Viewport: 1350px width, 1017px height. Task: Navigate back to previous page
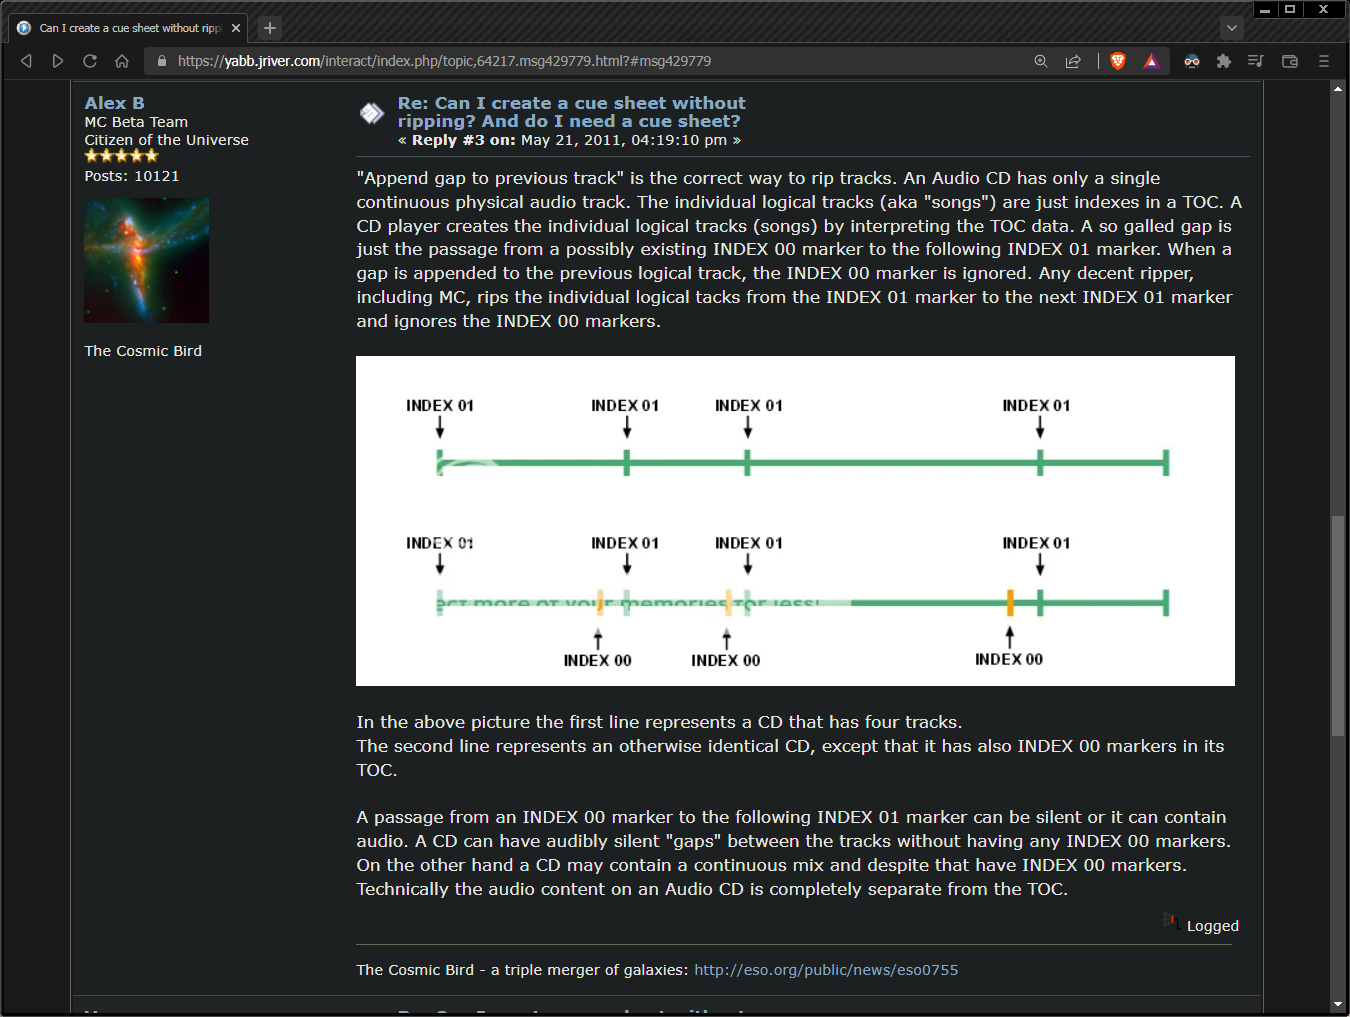27,61
